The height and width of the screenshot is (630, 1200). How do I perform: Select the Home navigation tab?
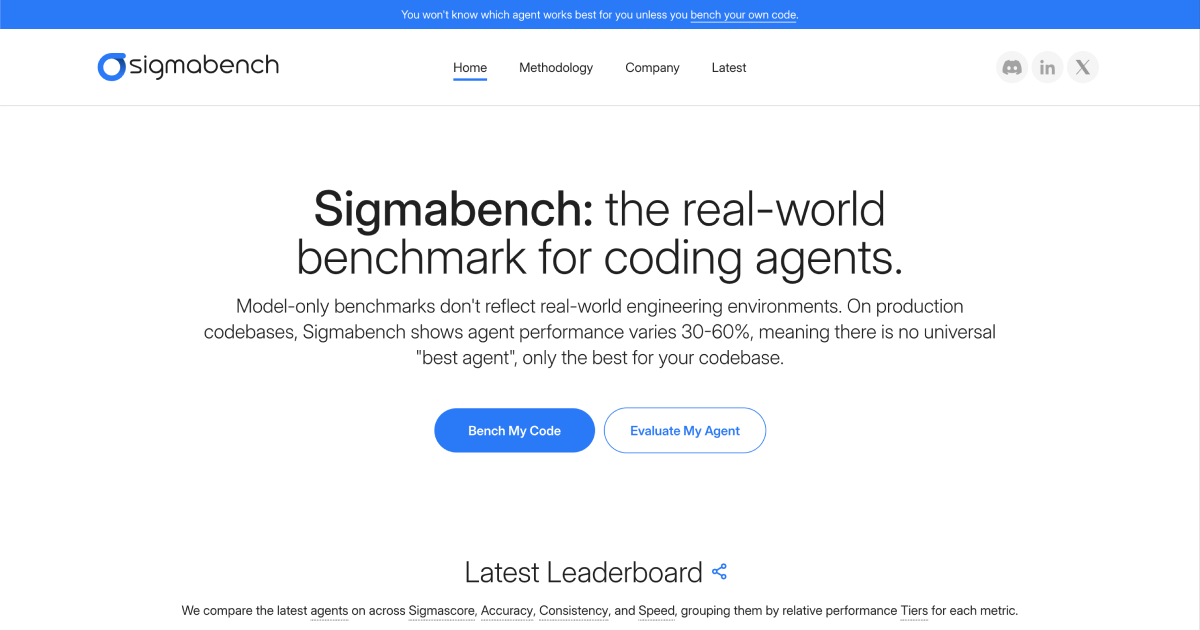(470, 68)
